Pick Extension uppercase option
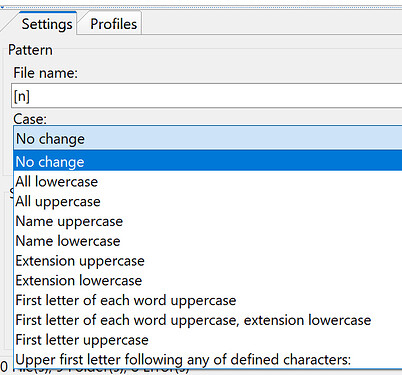The height and width of the screenshot is (375, 402). tap(208, 261)
